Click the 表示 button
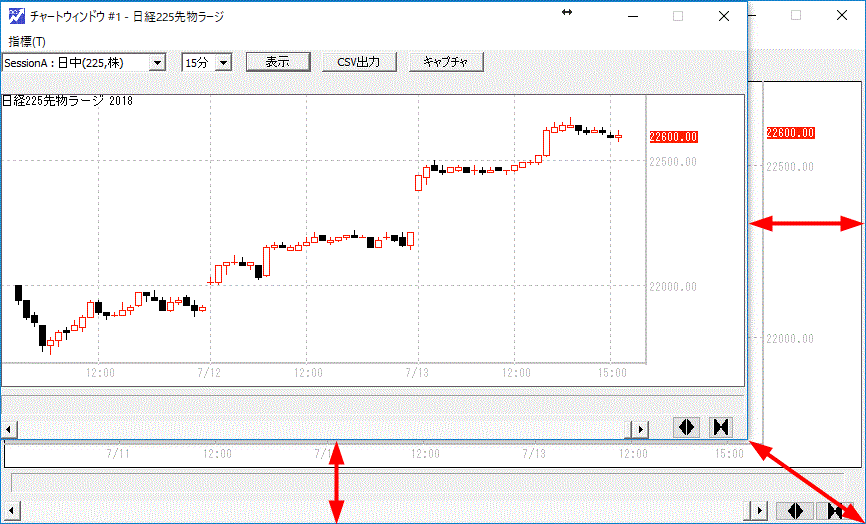Viewport: 866px width, 524px height. coord(278,62)
